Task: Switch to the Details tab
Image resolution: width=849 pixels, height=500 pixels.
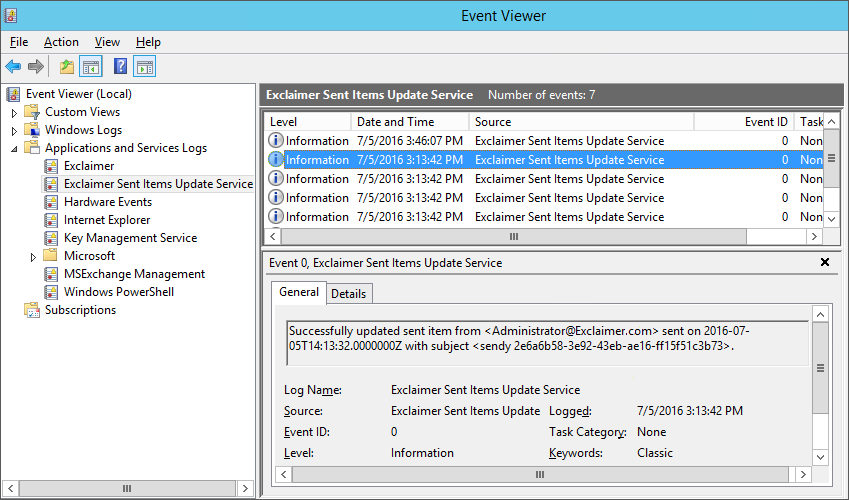Action: pos(349,294)
